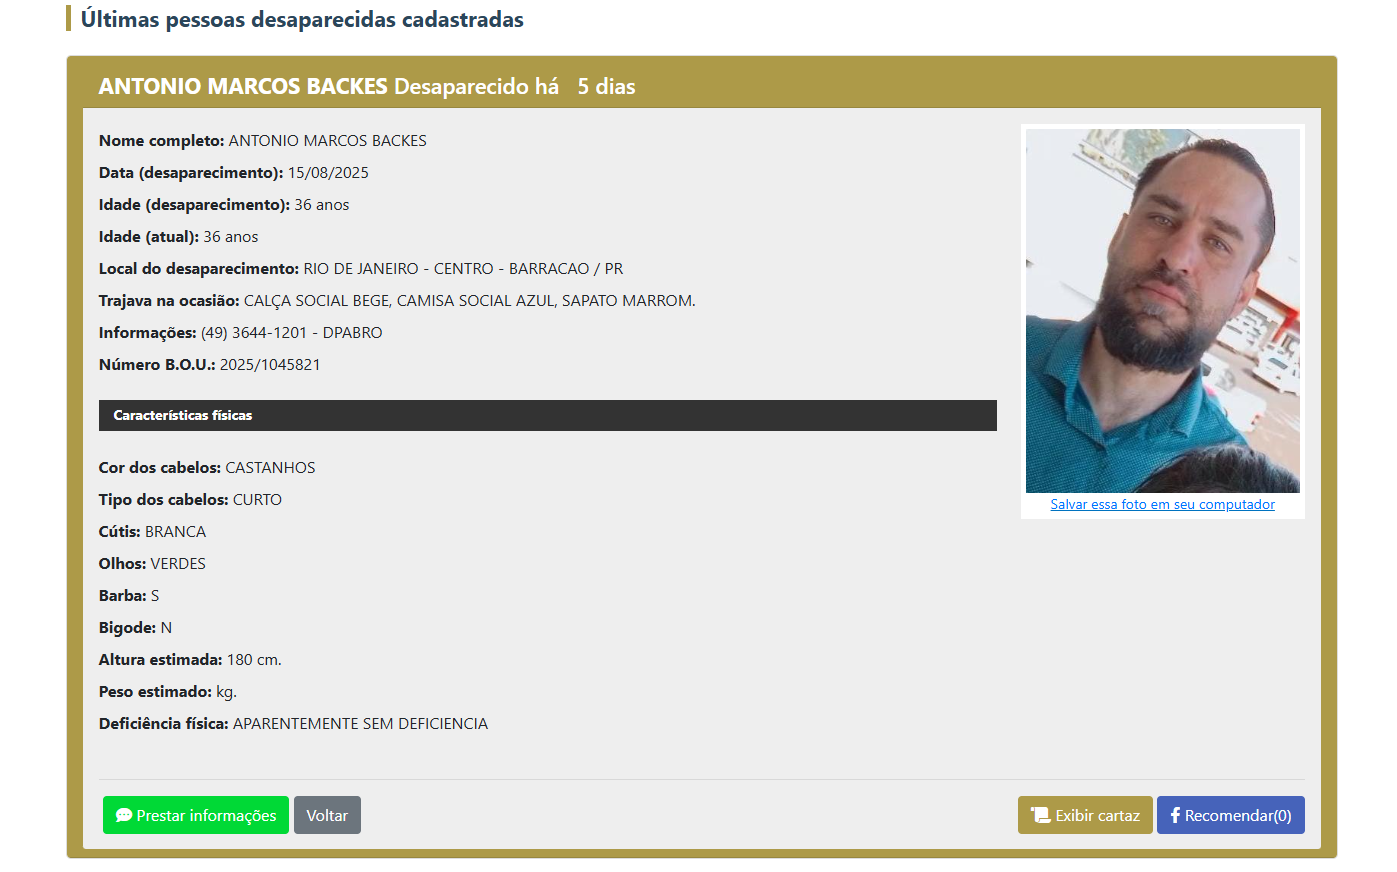This screenshot has height=872, width=1397.
Task: Click the poster icon in Exibir cartaz
Action: pyautogui.click(x=1041, y=815)
